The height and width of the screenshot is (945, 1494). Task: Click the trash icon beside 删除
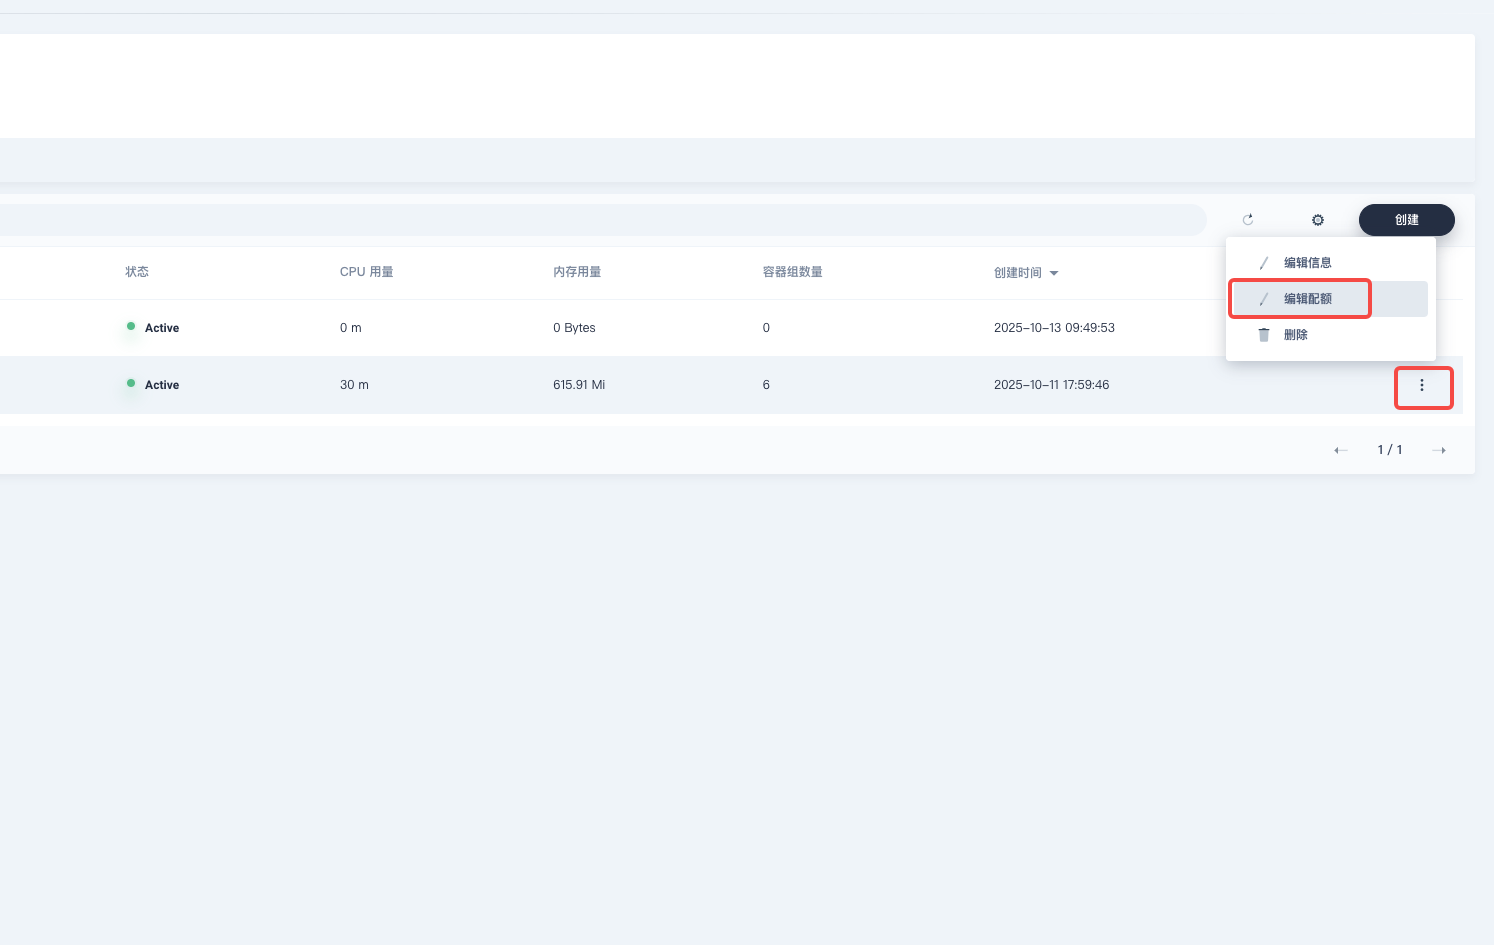tap(1264, 335)
